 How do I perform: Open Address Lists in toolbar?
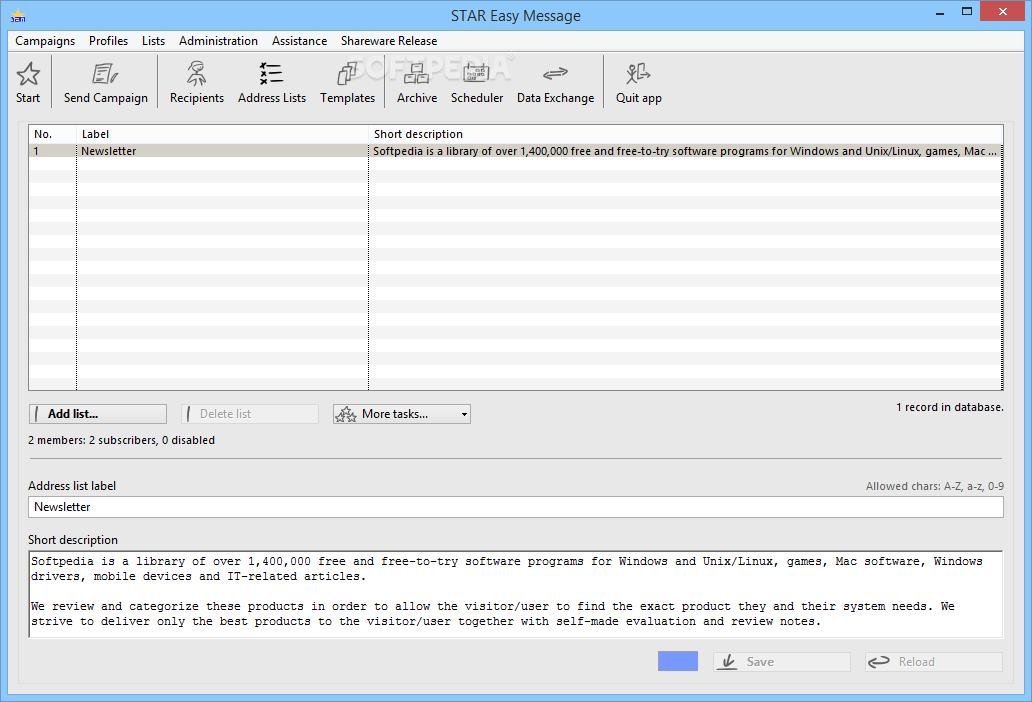(x=272, y=82)
